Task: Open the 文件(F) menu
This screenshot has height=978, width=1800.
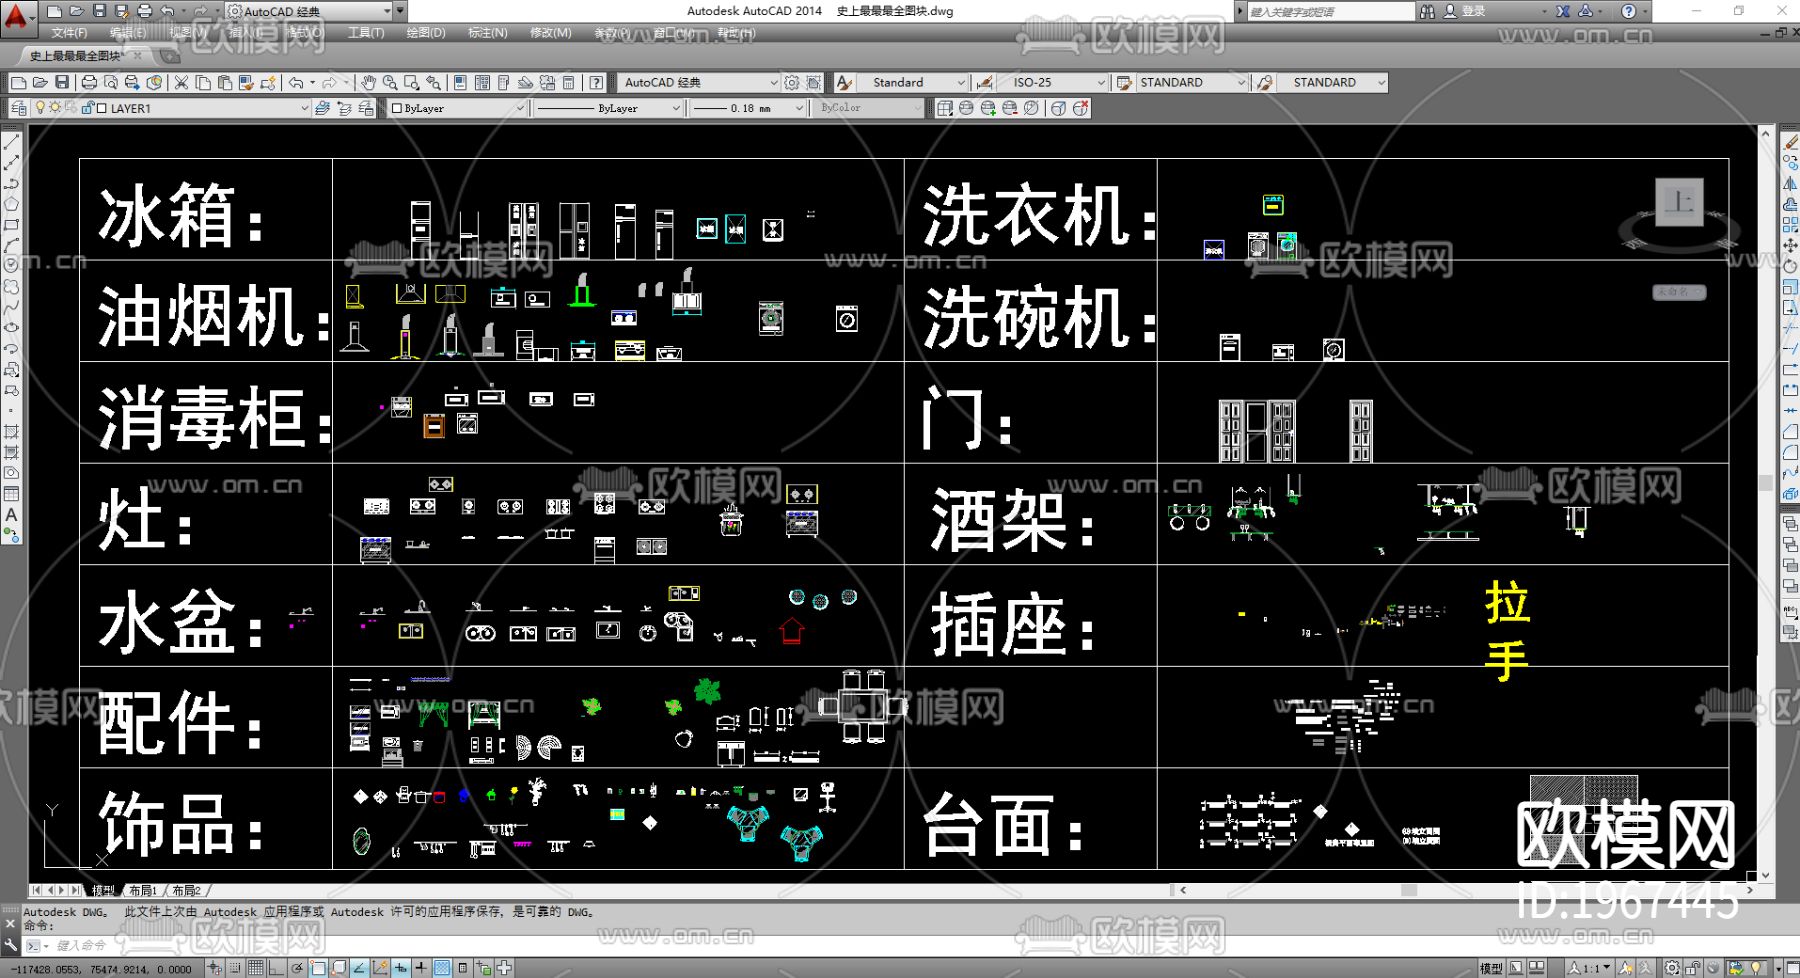Action: (69, 33)
